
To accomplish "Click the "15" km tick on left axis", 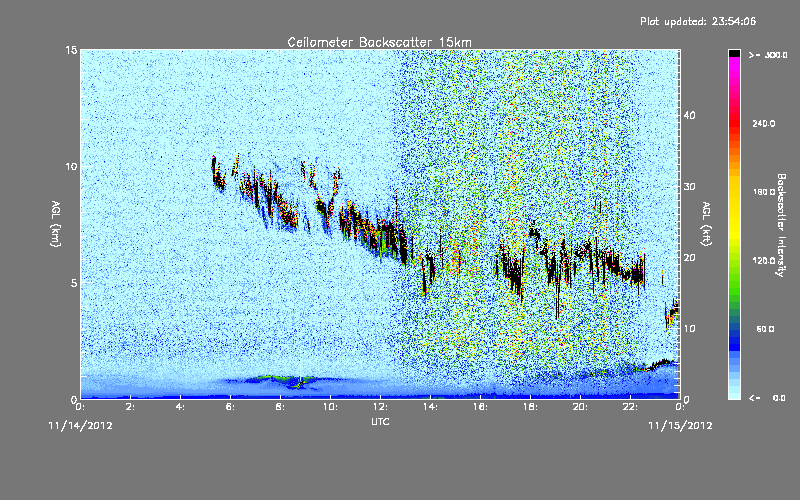I will click(71, 50).
